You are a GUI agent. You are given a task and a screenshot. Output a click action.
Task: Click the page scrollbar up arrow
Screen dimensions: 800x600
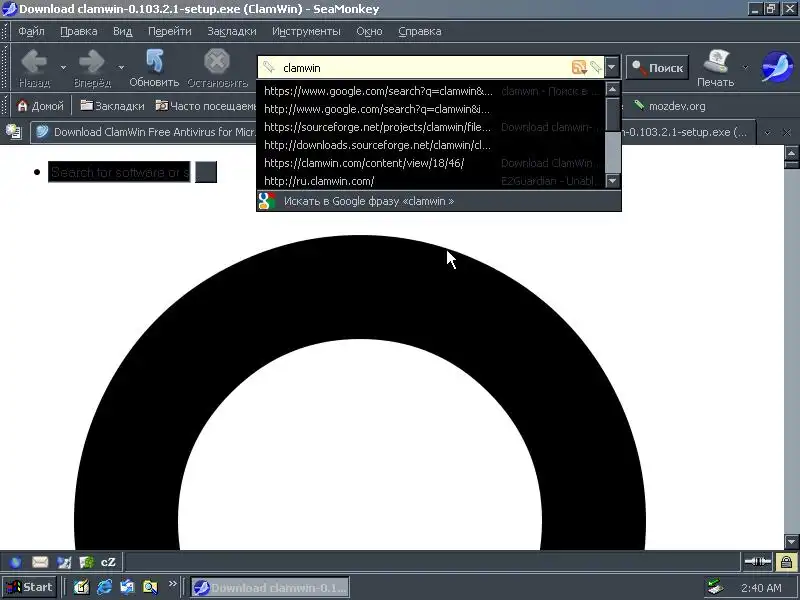[791, 153]
